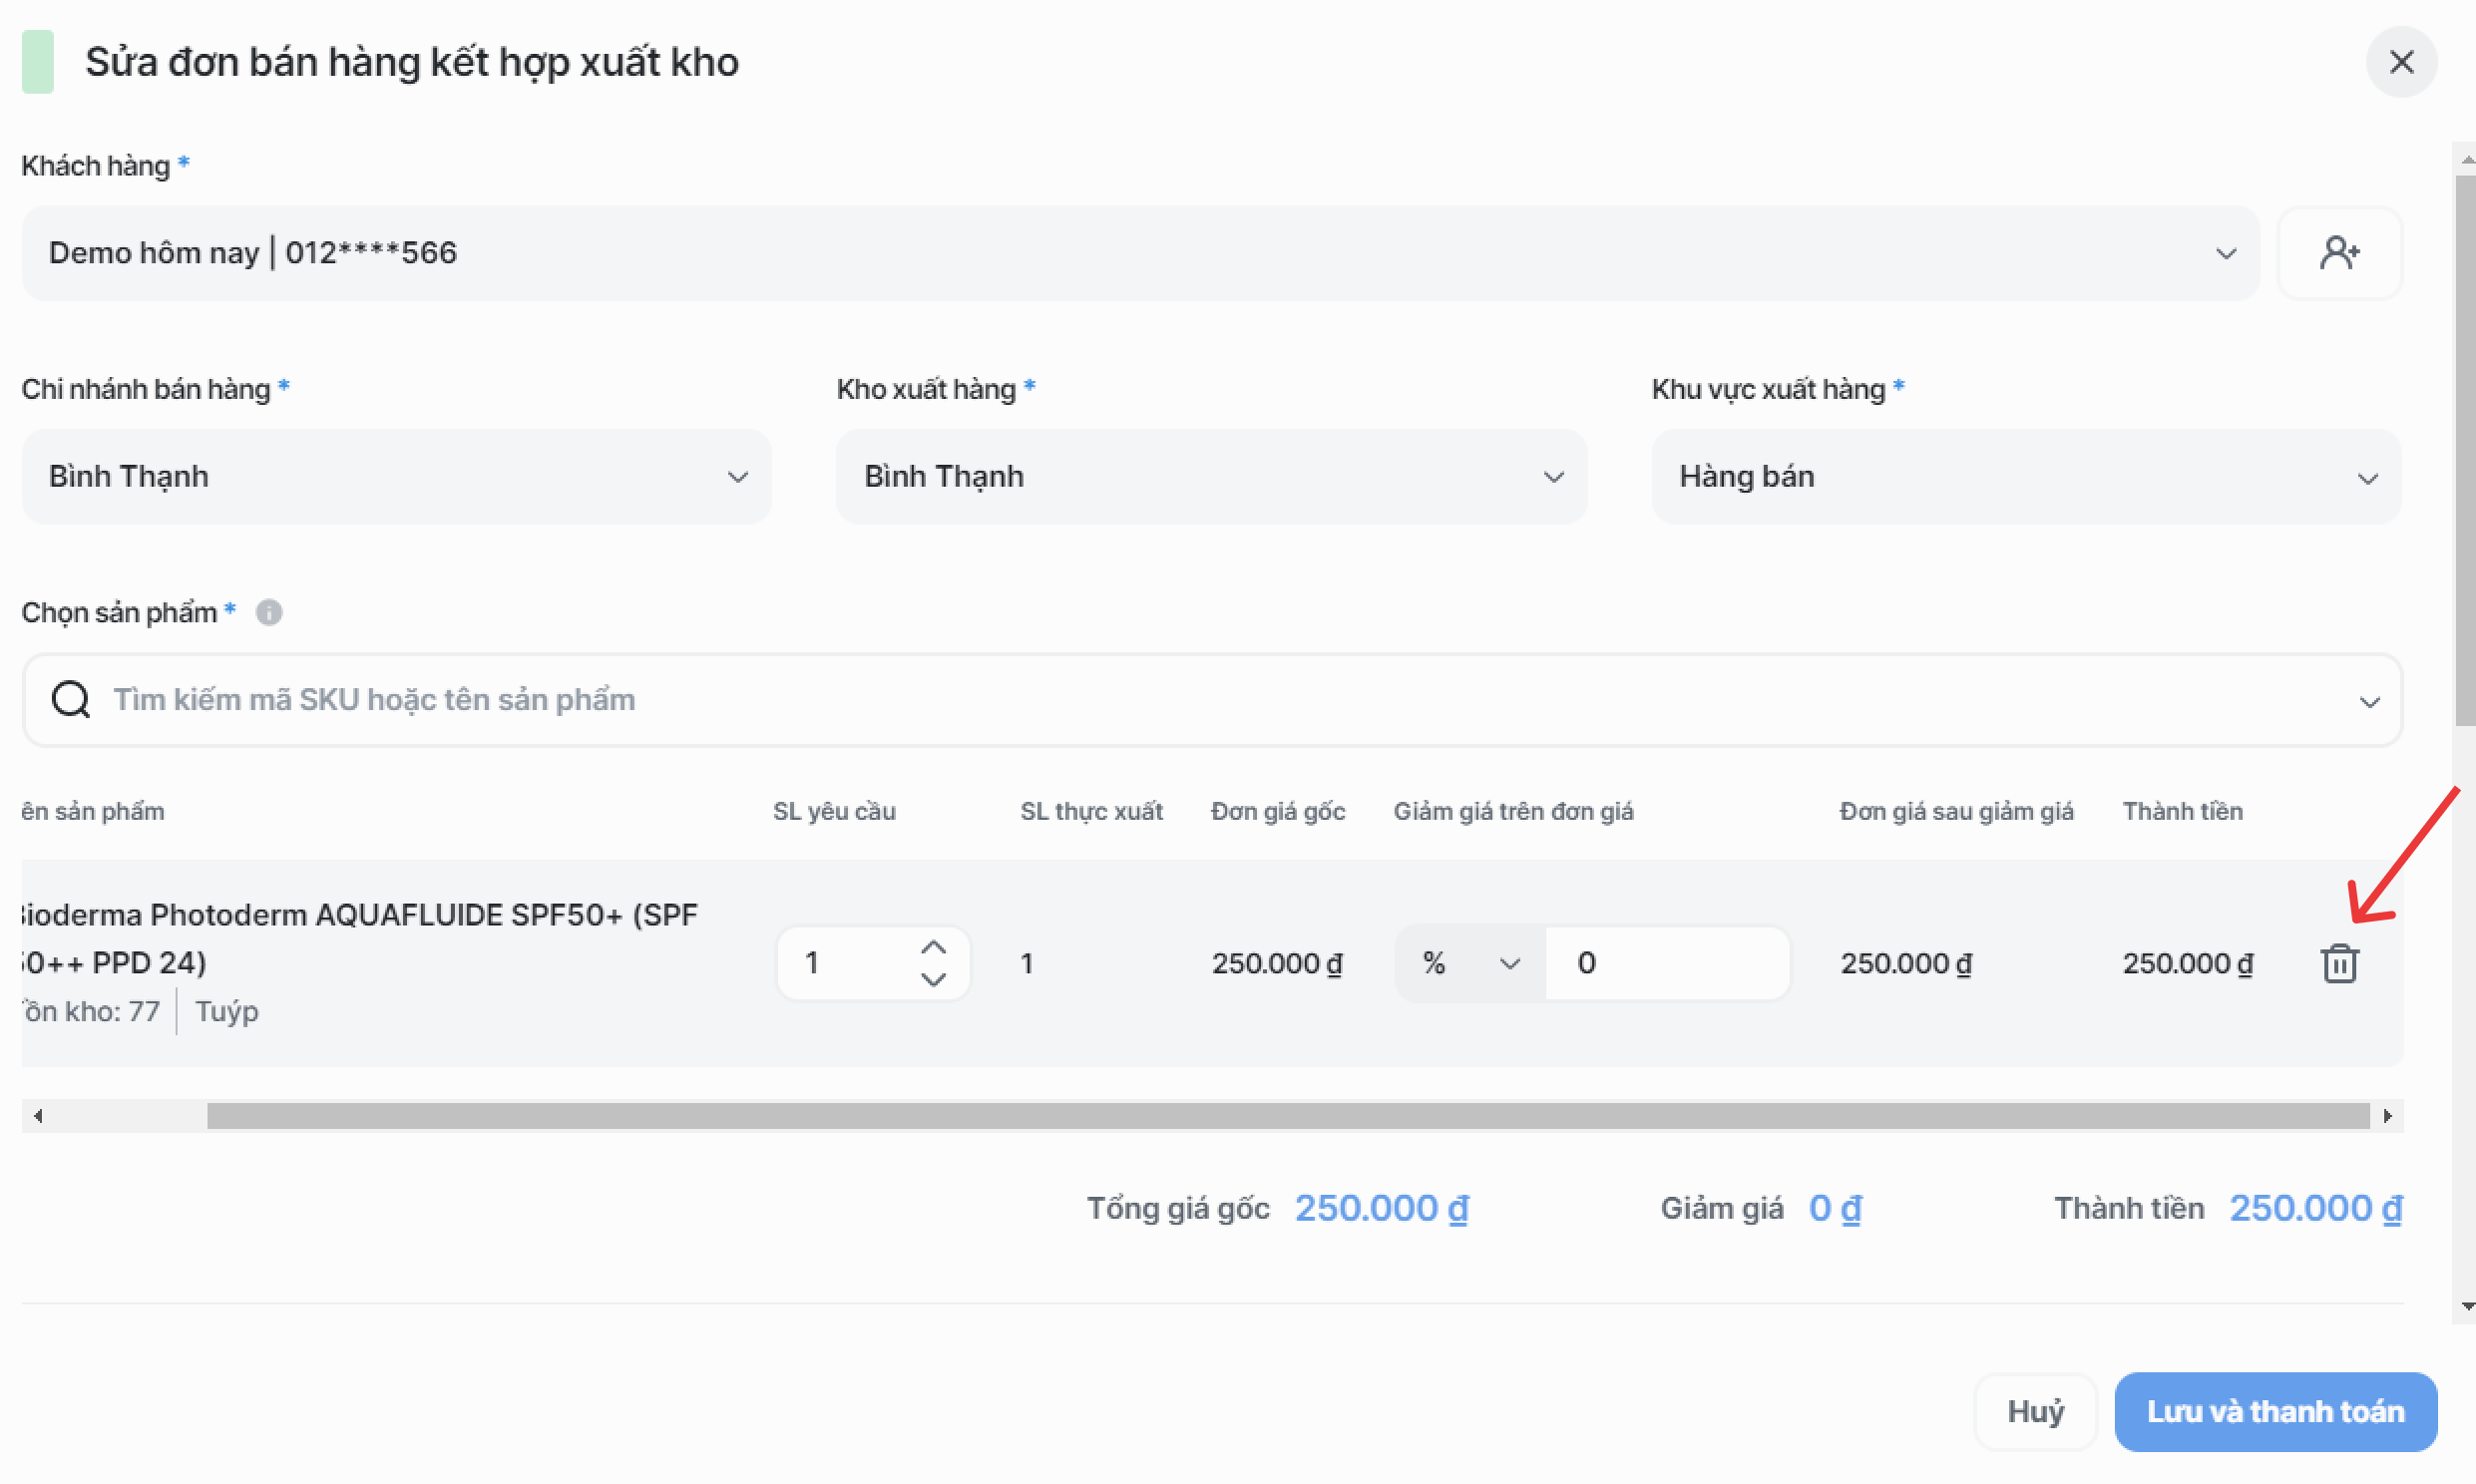This screenshot has height=1484, width=2476.
Task: Close the edit sales order dialog
Action: pyautogui.click(x=2400, y=62)
